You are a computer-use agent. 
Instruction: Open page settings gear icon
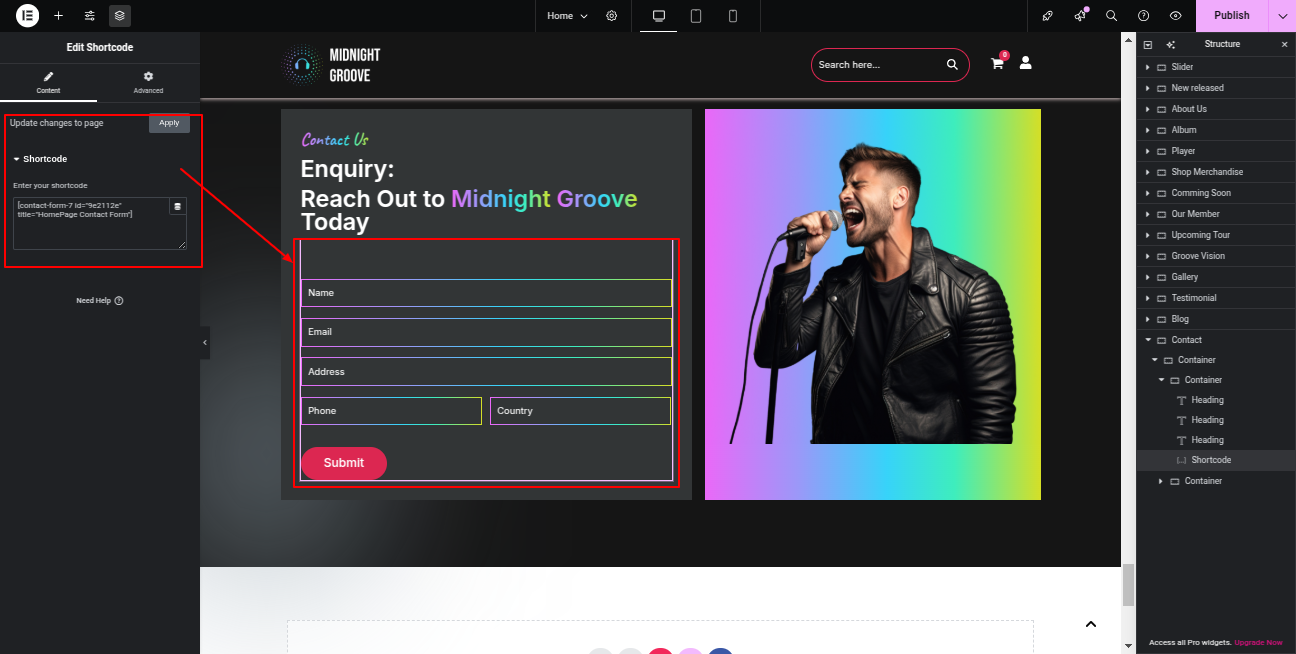(x=612, y=16)
